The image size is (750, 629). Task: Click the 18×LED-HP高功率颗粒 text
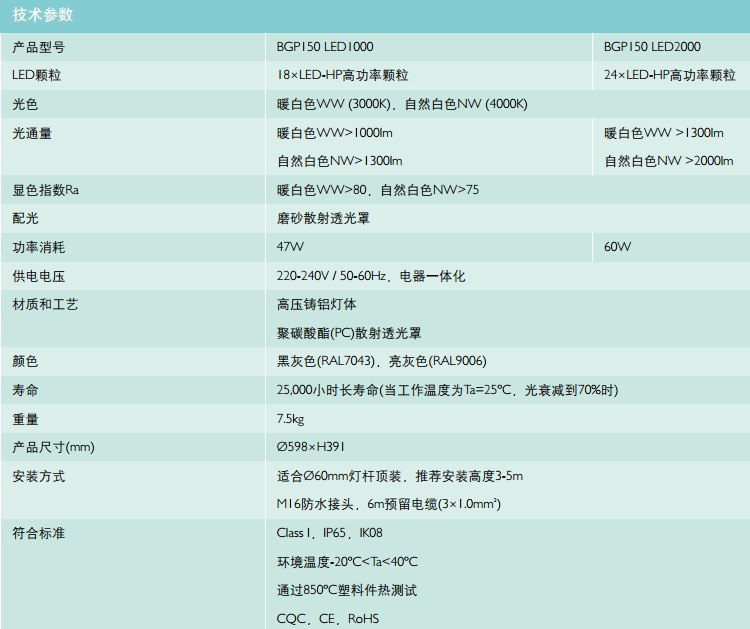[342, 75]
